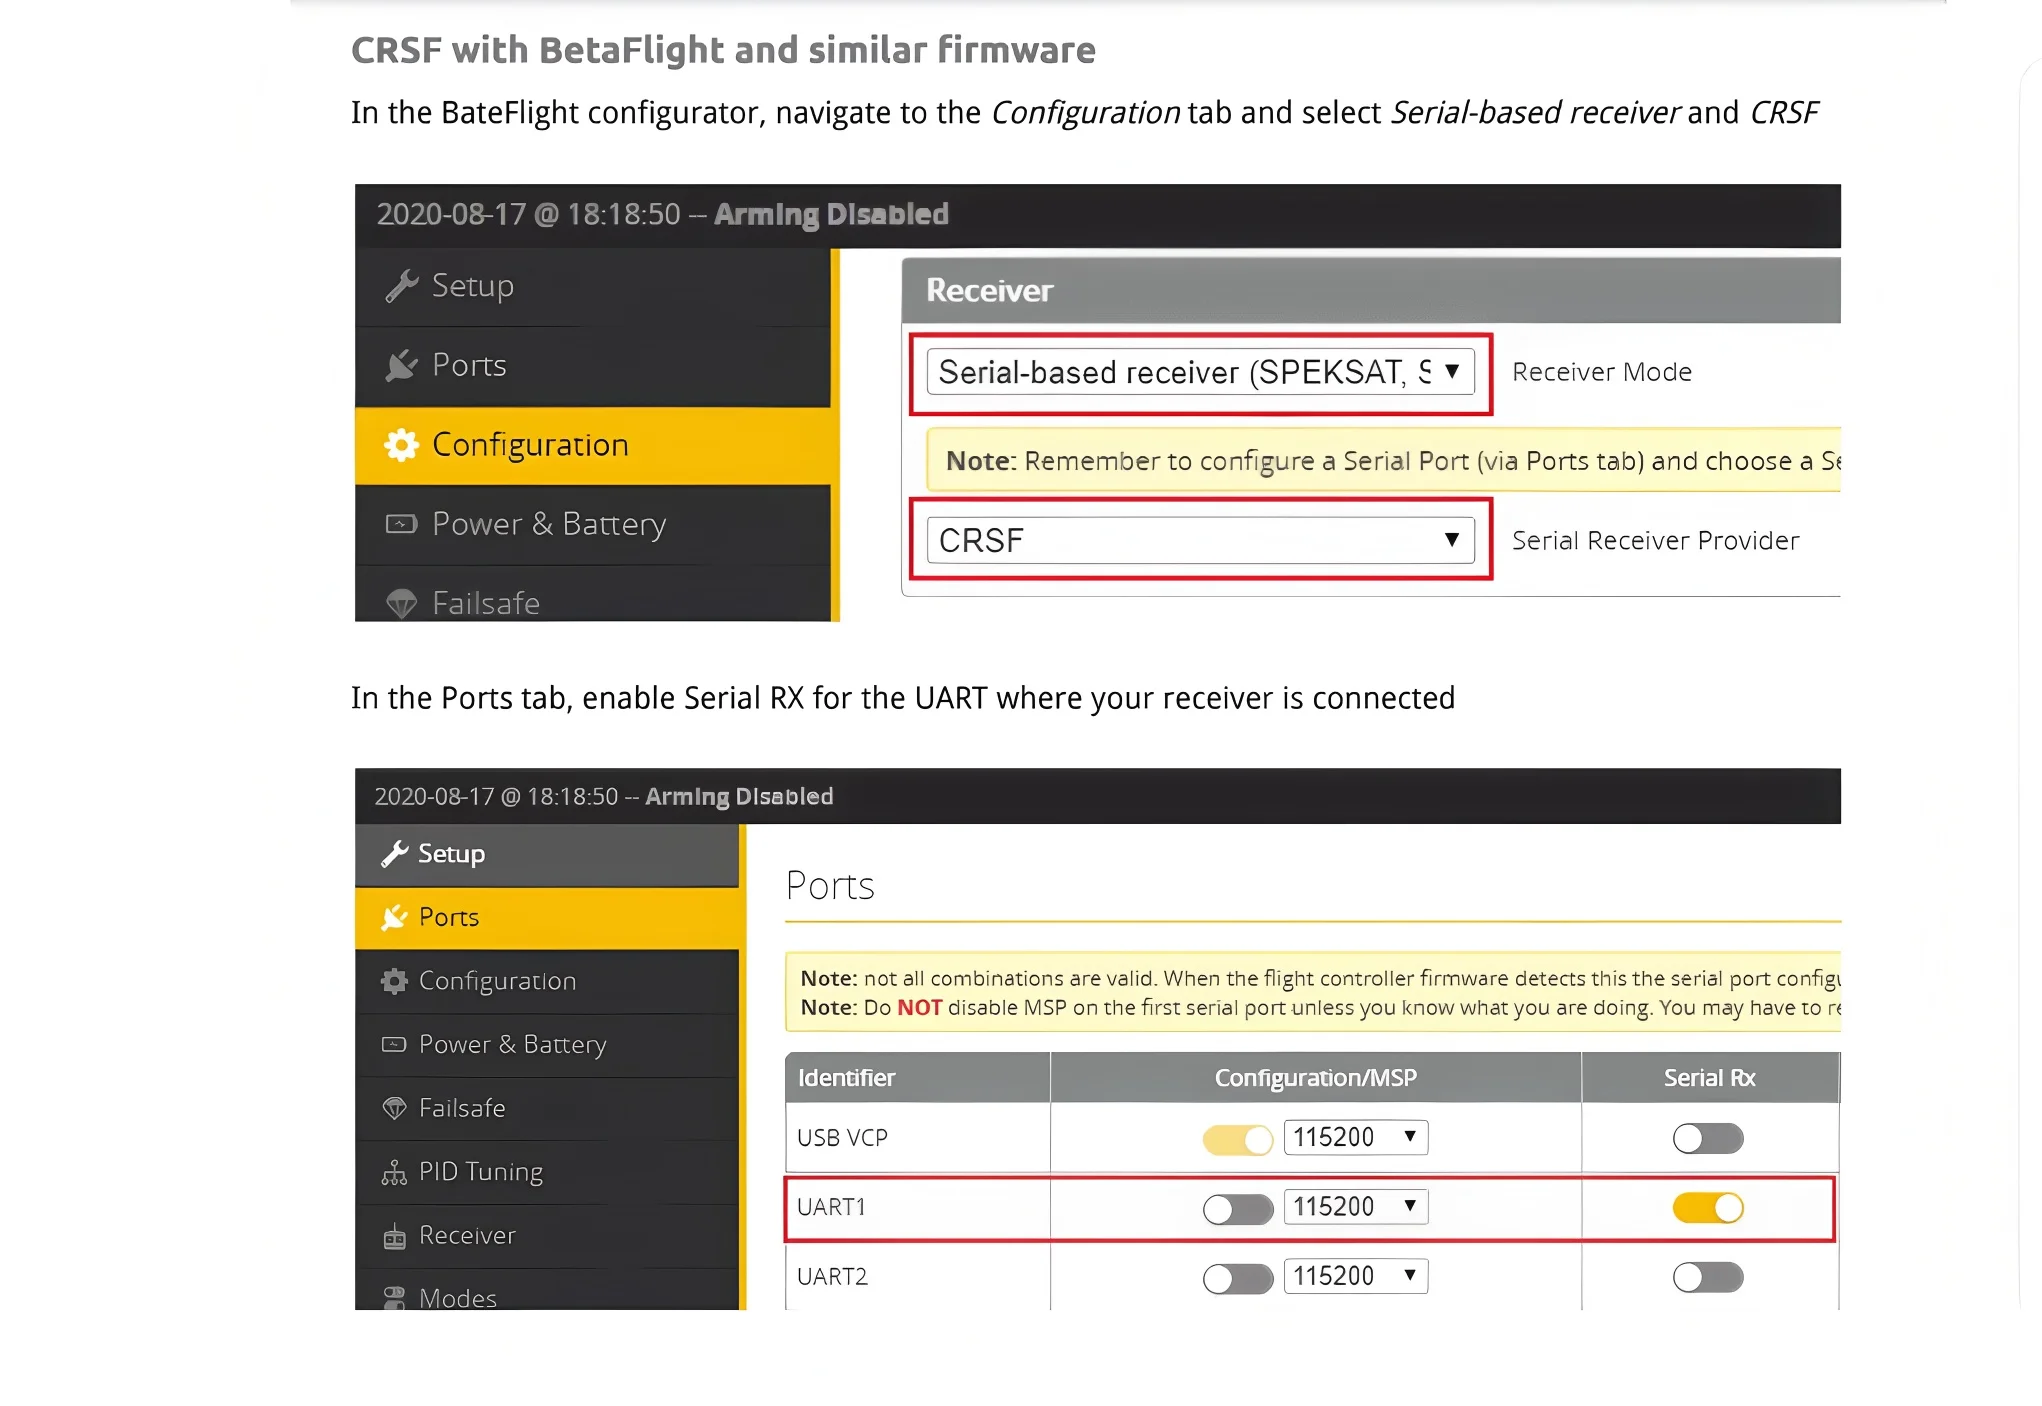Click the Ports page heading
2042x1406 pixels.
pyautogui.click(x=830, y=886)
